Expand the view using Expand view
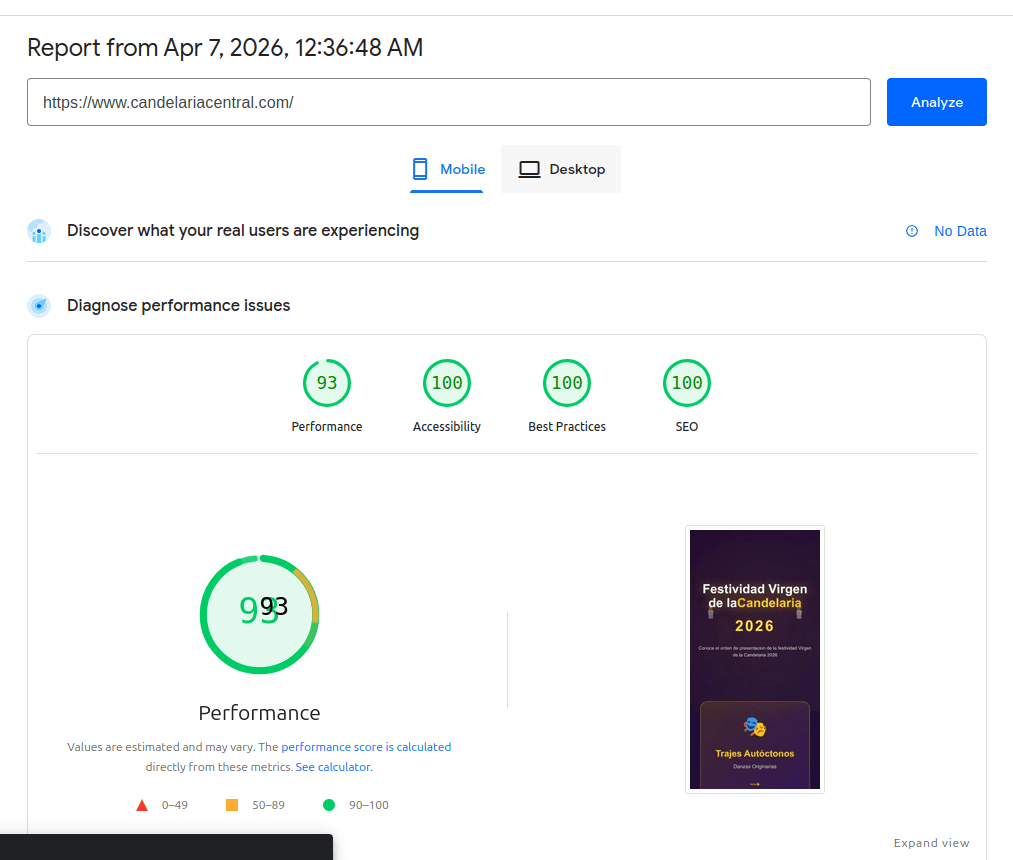1013x860 pixels. pos(931,843)
